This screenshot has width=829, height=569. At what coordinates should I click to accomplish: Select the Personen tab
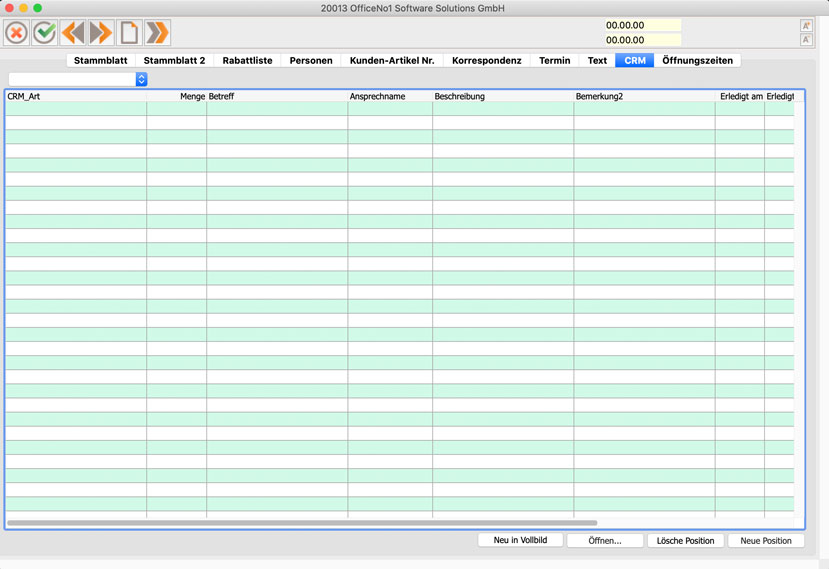pyautogui.click(x=311, y=60)
